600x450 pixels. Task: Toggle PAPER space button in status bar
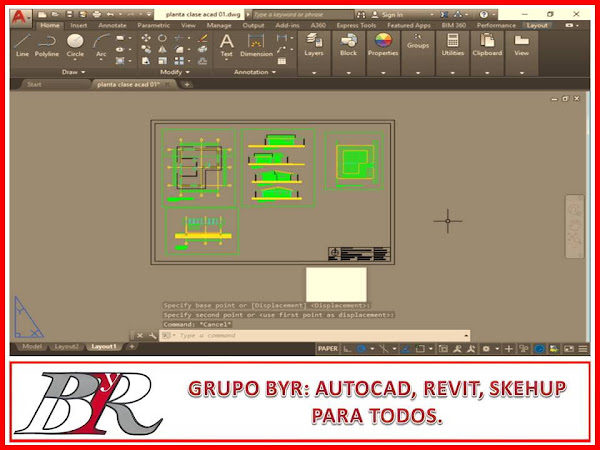(328, 349)
